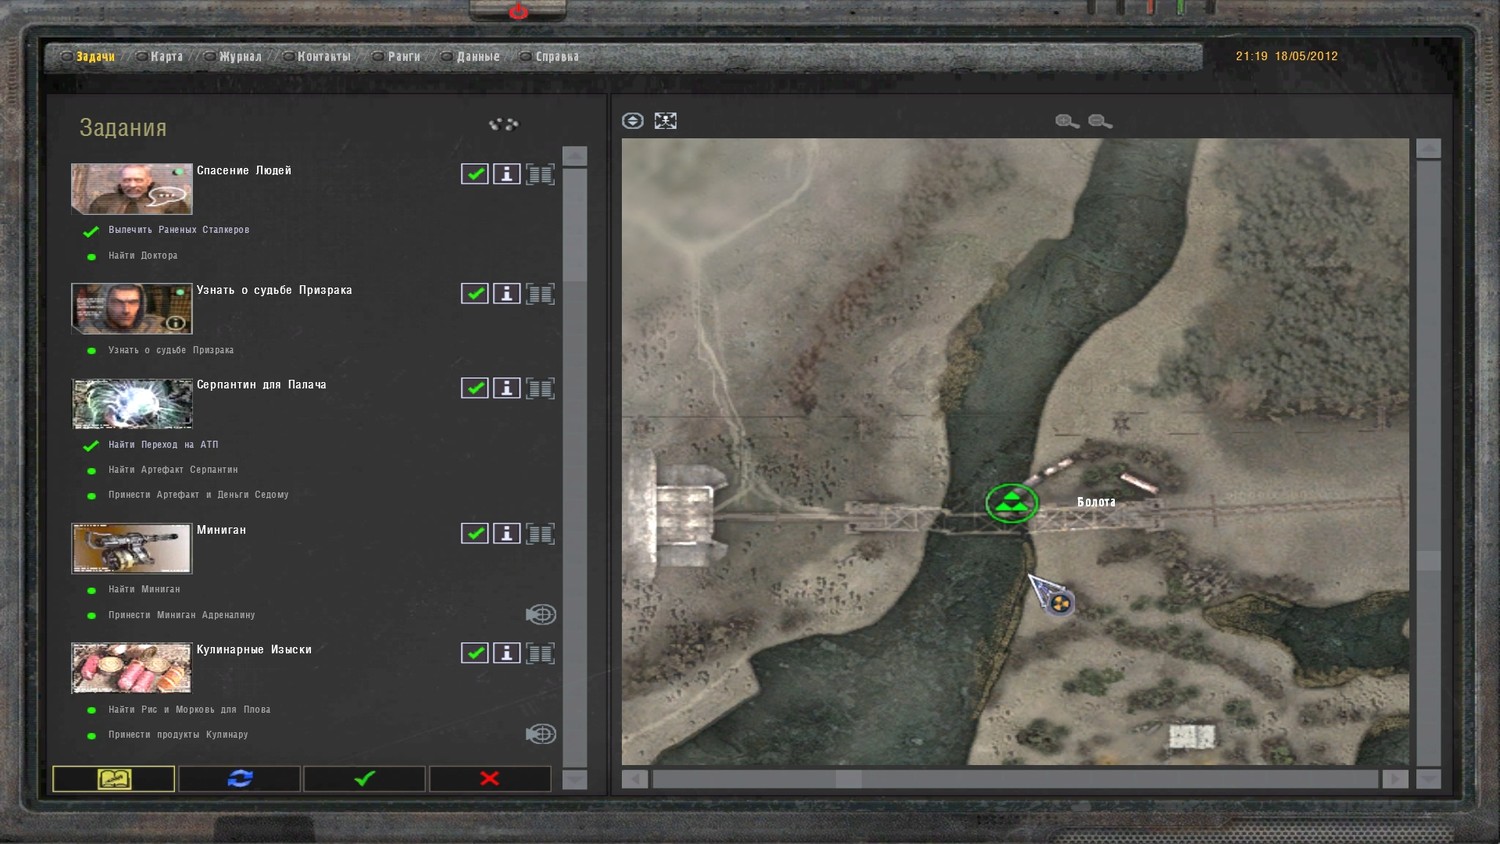Select subtask Принести Артефакт и Деньги Седому
This screenshot has width=1500, height=844.
tap(198, 495)
